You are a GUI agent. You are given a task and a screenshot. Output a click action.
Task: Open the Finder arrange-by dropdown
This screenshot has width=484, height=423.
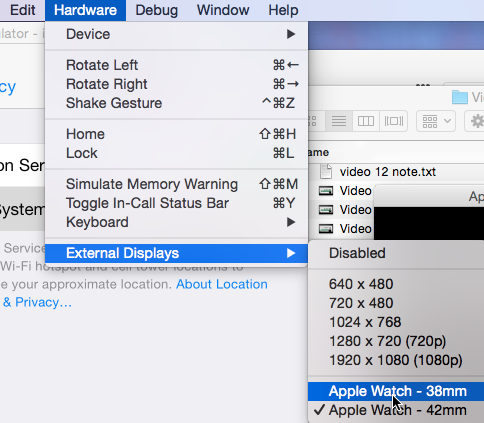tap(437, 121)
